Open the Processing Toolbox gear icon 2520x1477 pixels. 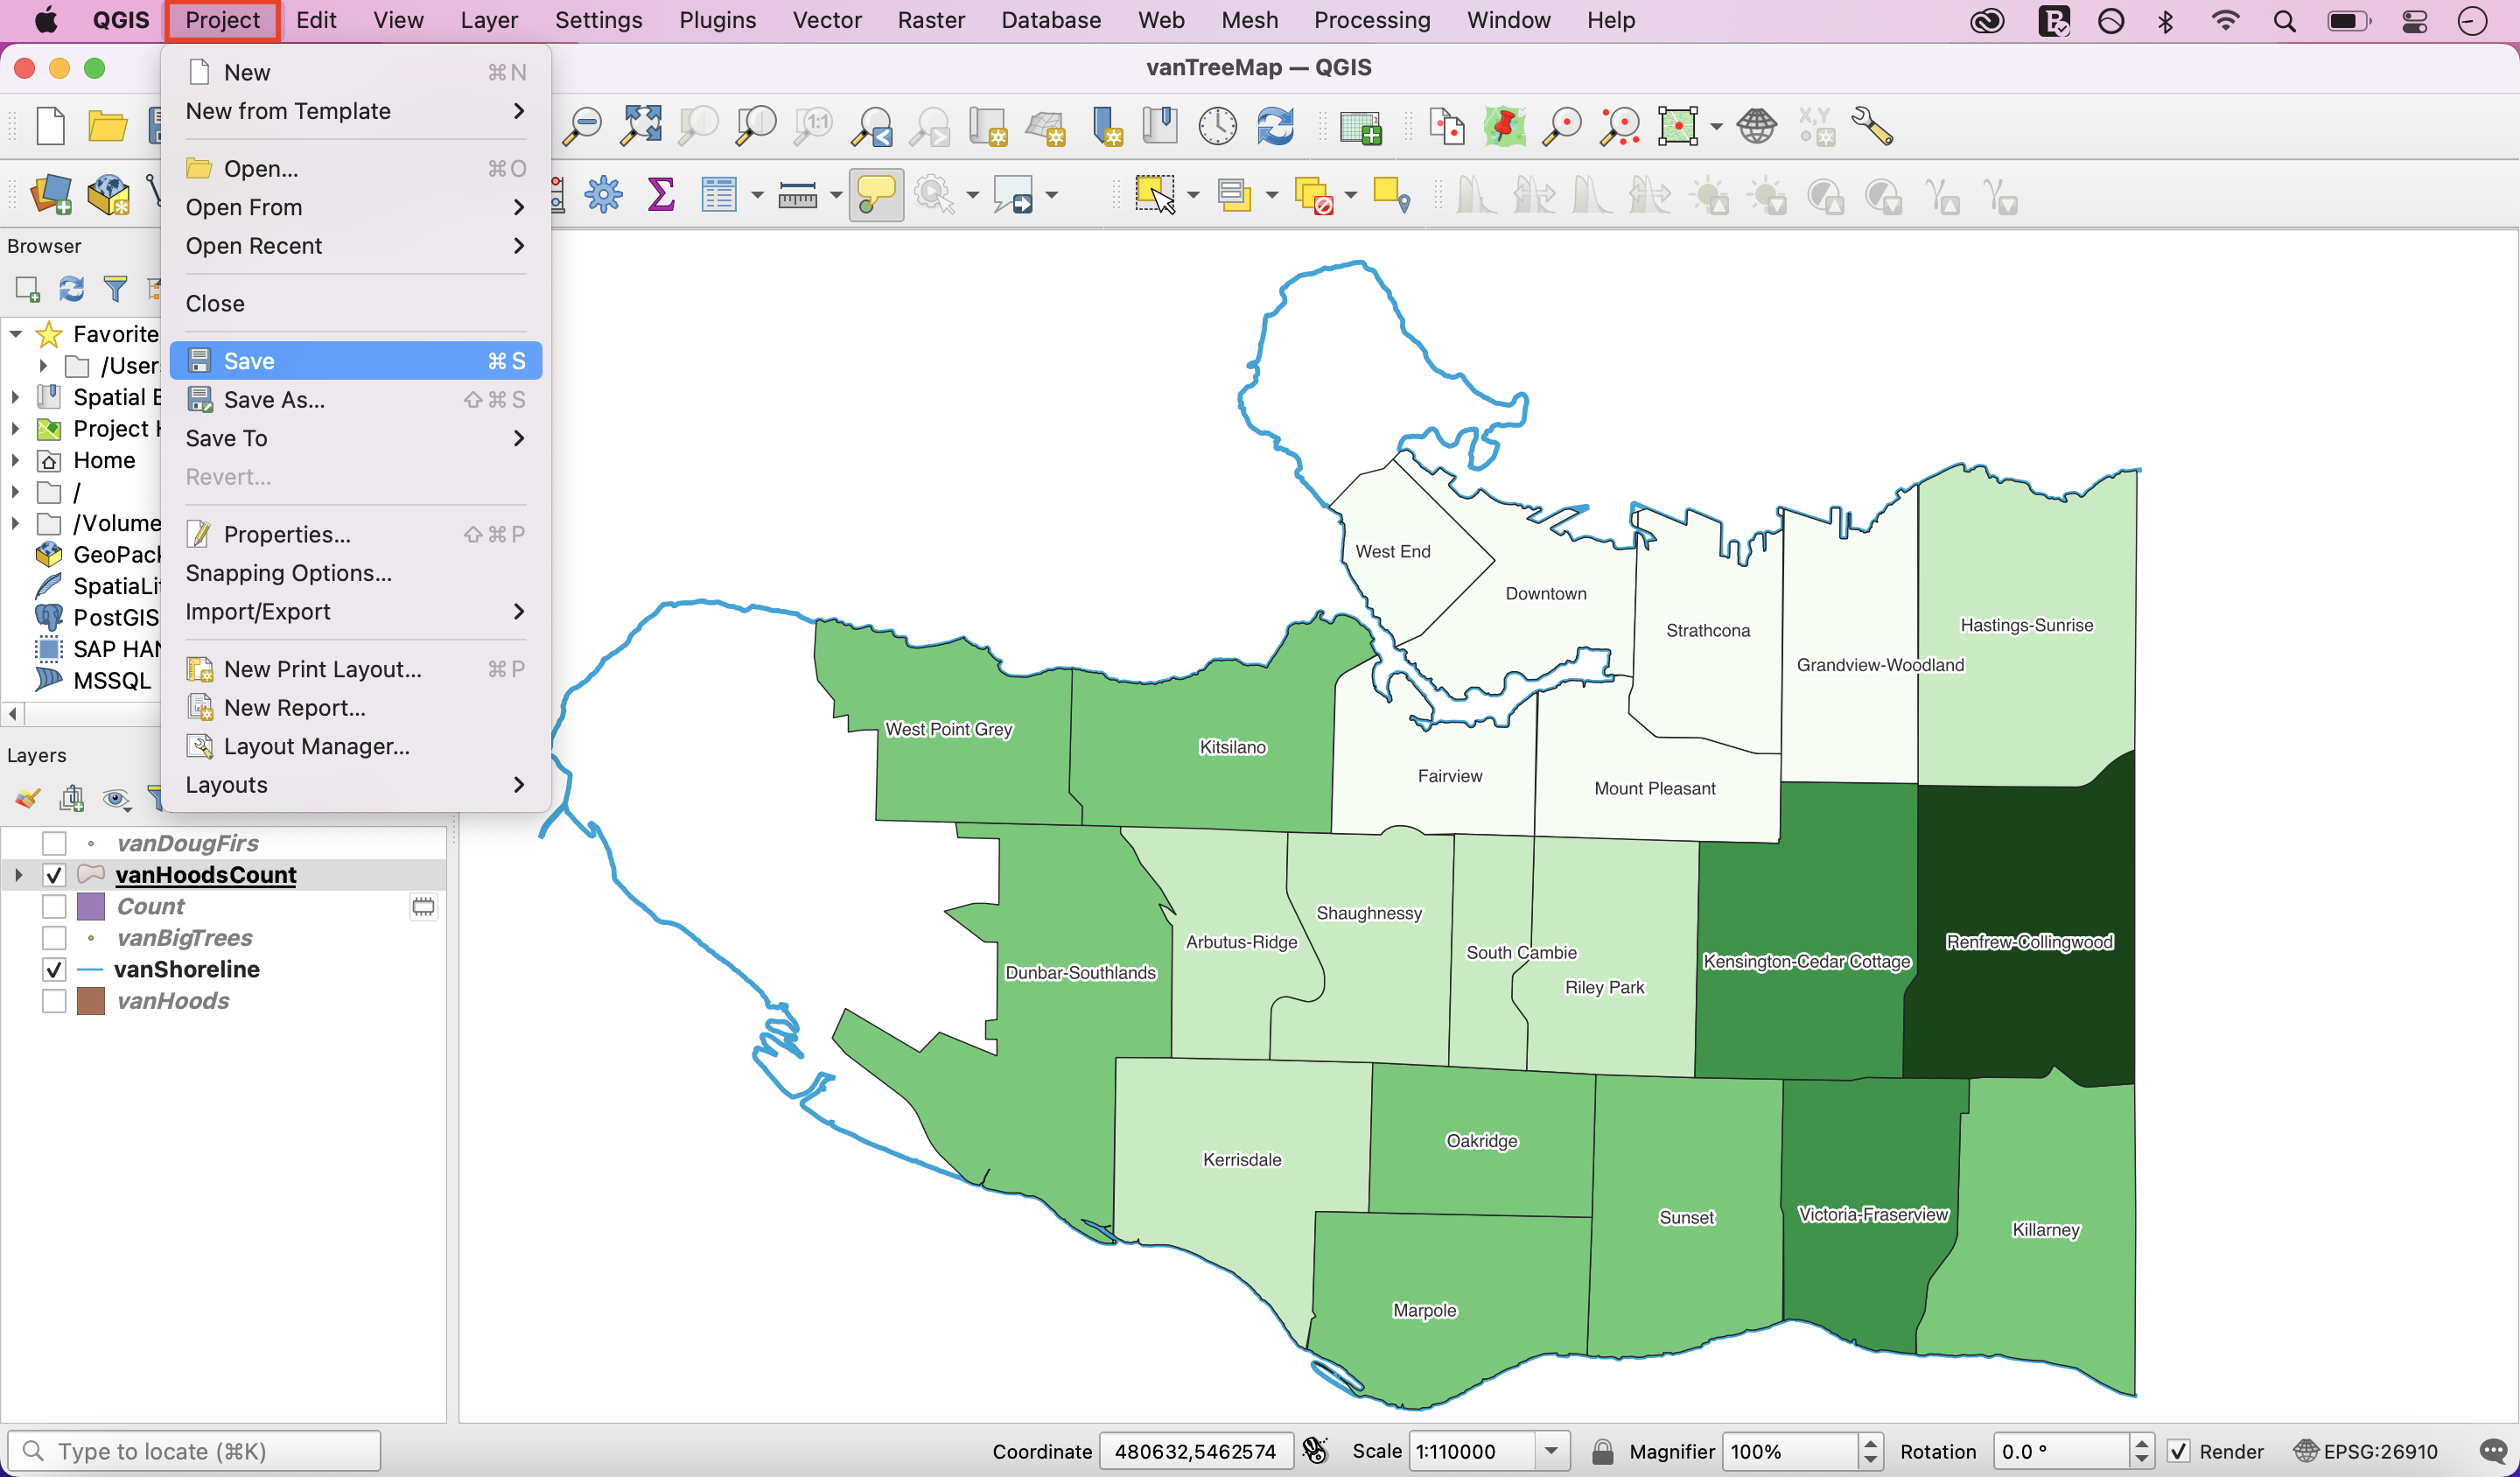coord(603,195)
